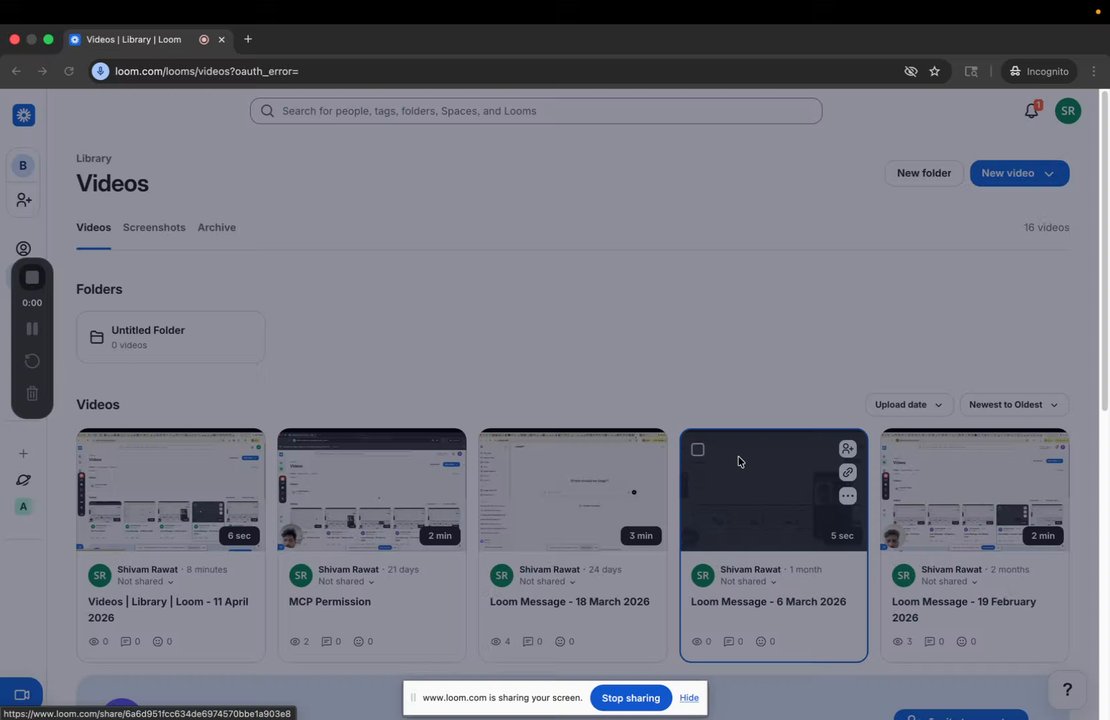Open views count on 18 March video
Image resolution: width=1110 pixels, height=720 pixels.
point(500,641)
